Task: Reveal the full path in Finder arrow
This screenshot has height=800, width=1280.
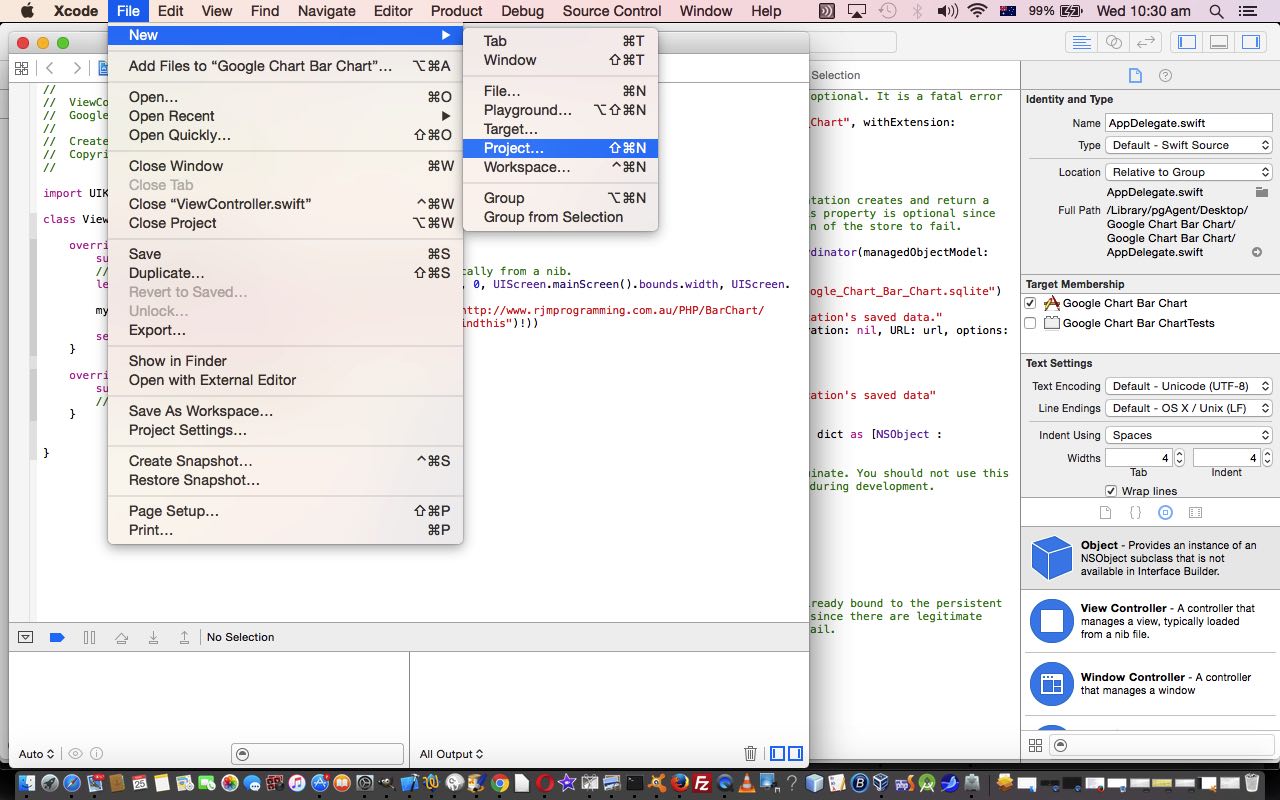Action: (1257, 253)
